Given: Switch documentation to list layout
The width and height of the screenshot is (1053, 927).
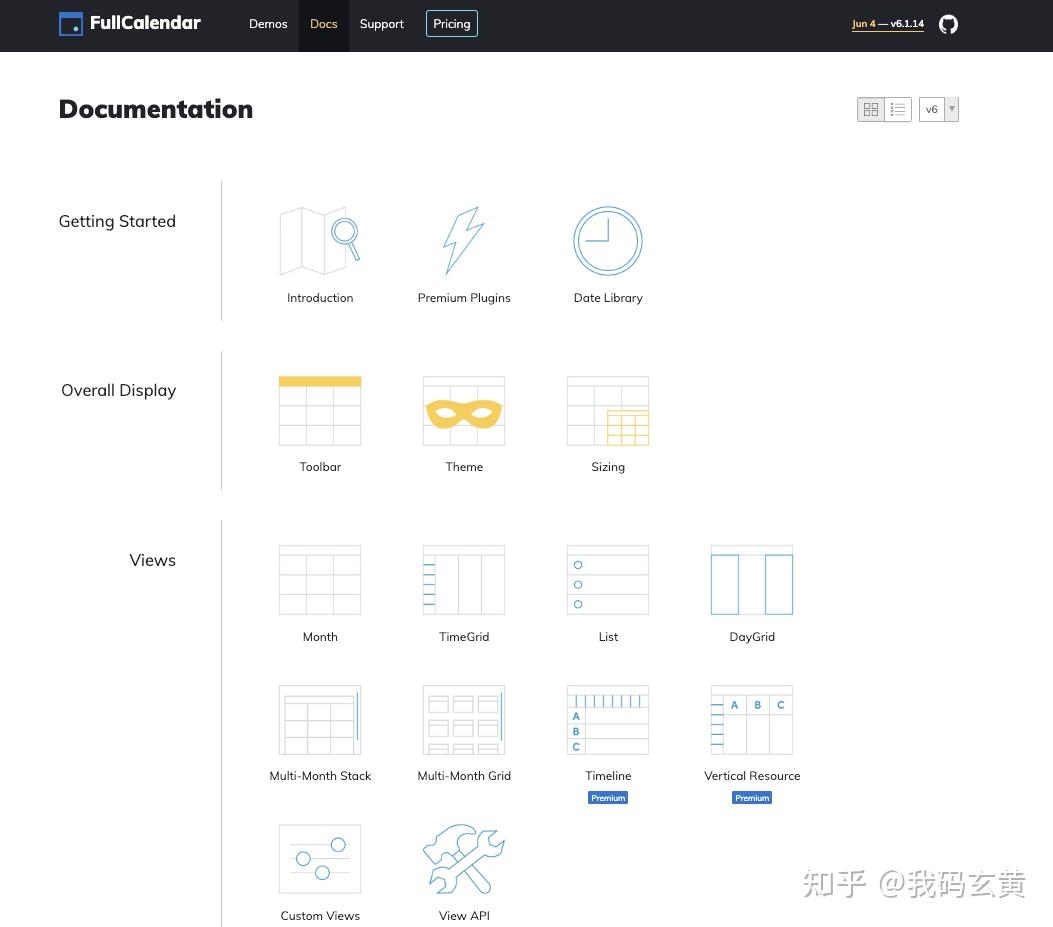Looking at the screenshot, I should tap(897, 109).
